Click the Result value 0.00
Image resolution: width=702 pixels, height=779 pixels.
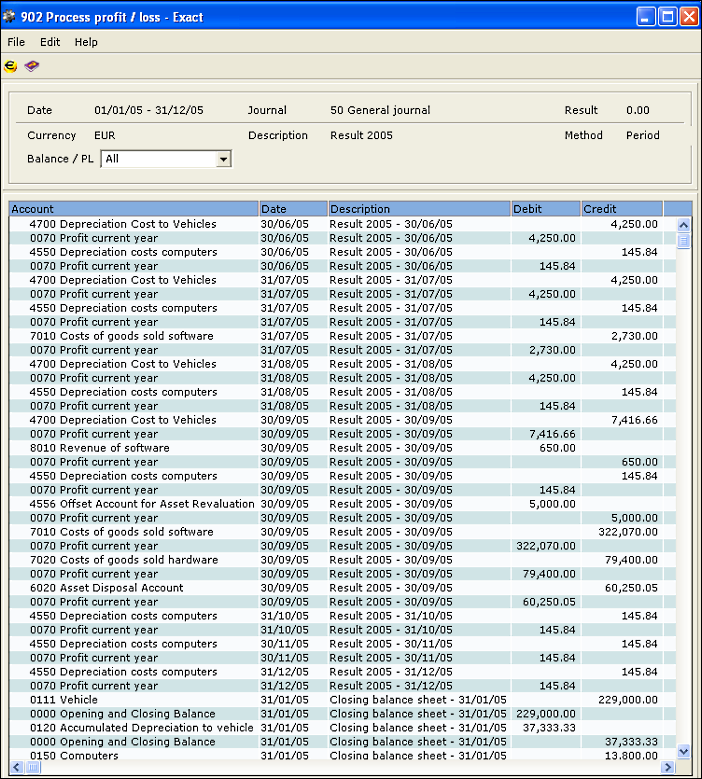(x=637, y=110)
